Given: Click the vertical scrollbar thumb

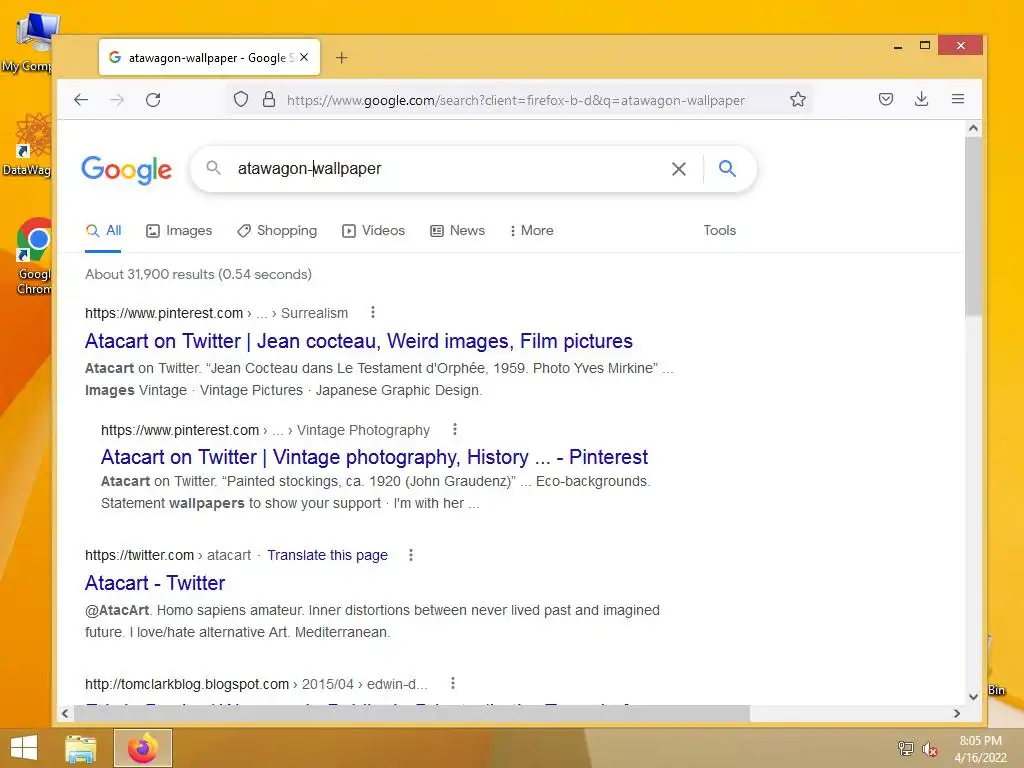Looking at the screenshot, I should tap(973, 227).
